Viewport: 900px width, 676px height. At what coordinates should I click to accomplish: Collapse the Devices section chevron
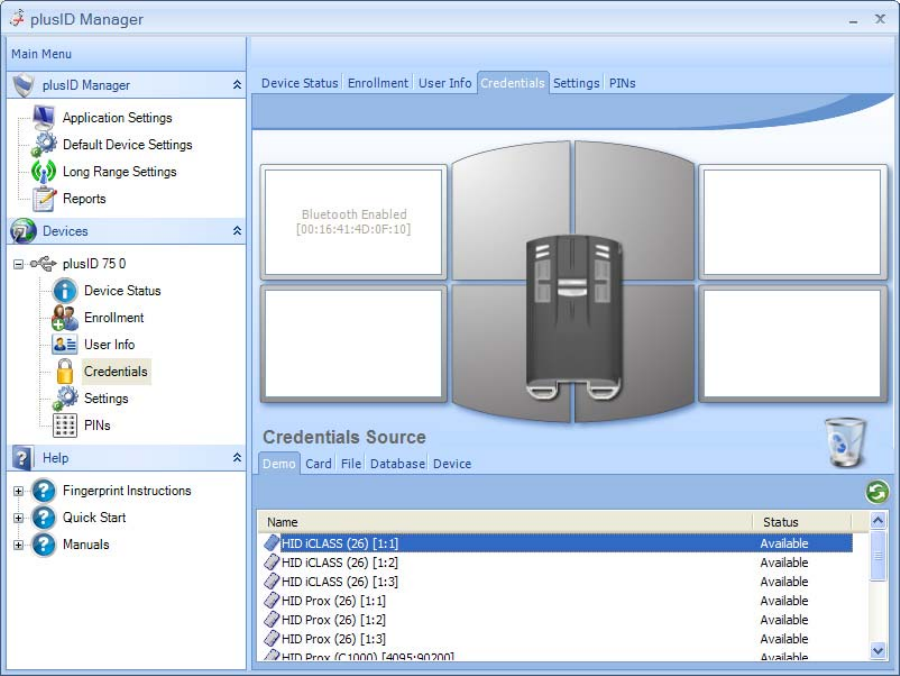(236, 231)
